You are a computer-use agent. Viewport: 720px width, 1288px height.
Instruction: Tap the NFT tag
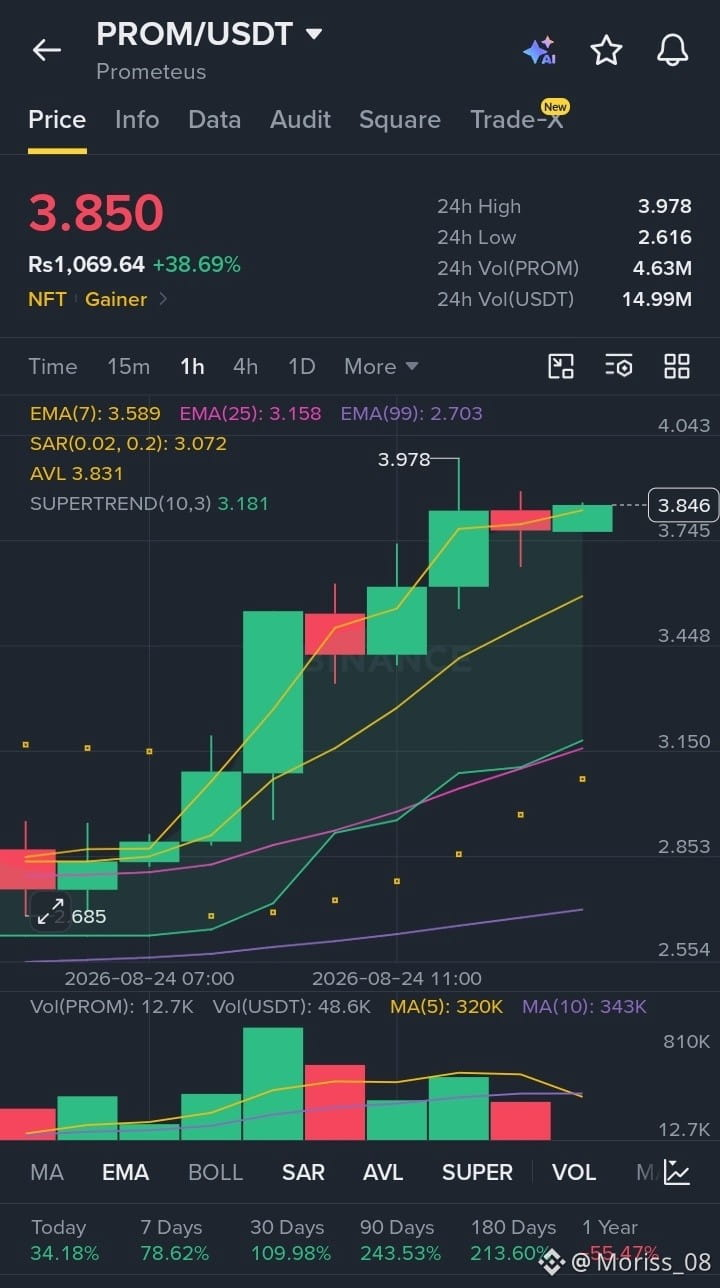[48, 299]
